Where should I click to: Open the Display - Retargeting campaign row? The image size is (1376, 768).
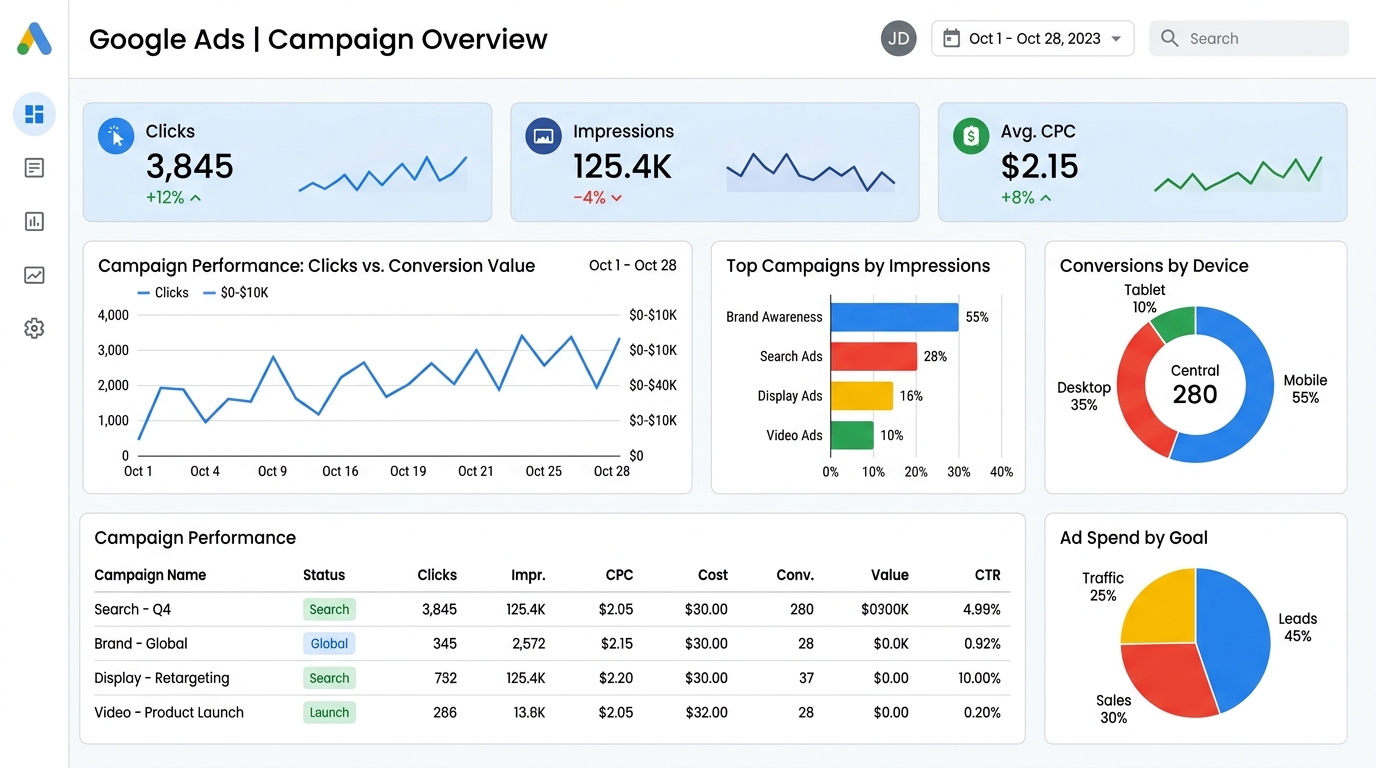[552, 678]
